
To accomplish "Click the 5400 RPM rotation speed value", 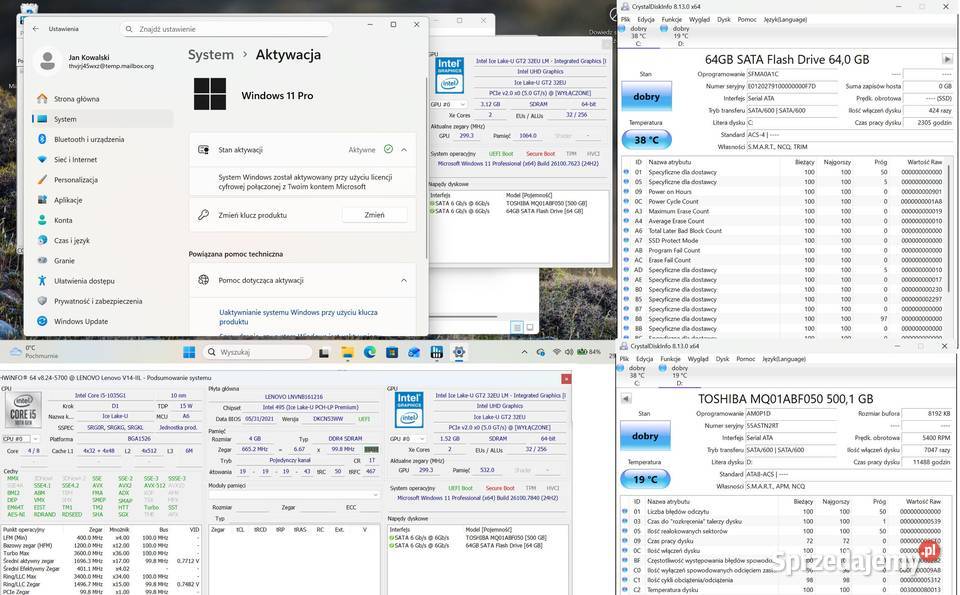I will coord(927,438).
